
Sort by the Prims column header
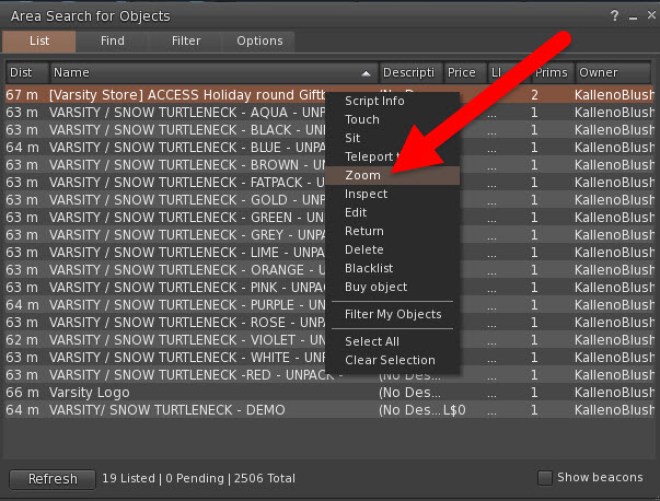pyautogui.click(x=551, y=73)
